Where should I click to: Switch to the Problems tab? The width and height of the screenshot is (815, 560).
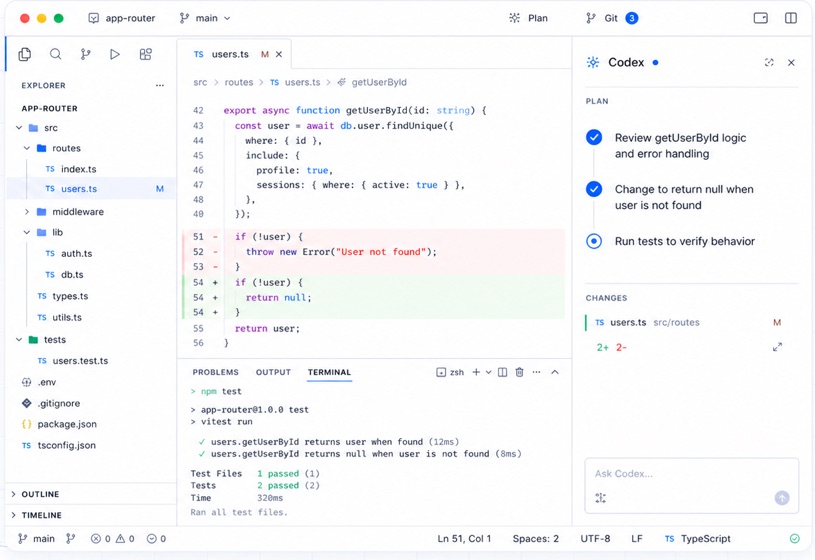pyautogui.click(x=215, y=372)
